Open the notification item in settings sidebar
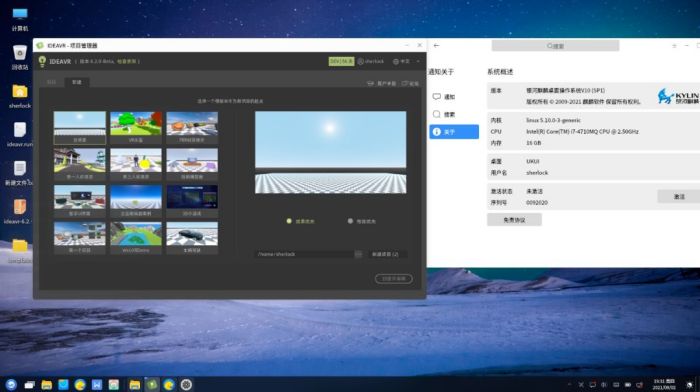Image resolution: width=700 pixels, height=392 pixels. click(x=454, y=96)
